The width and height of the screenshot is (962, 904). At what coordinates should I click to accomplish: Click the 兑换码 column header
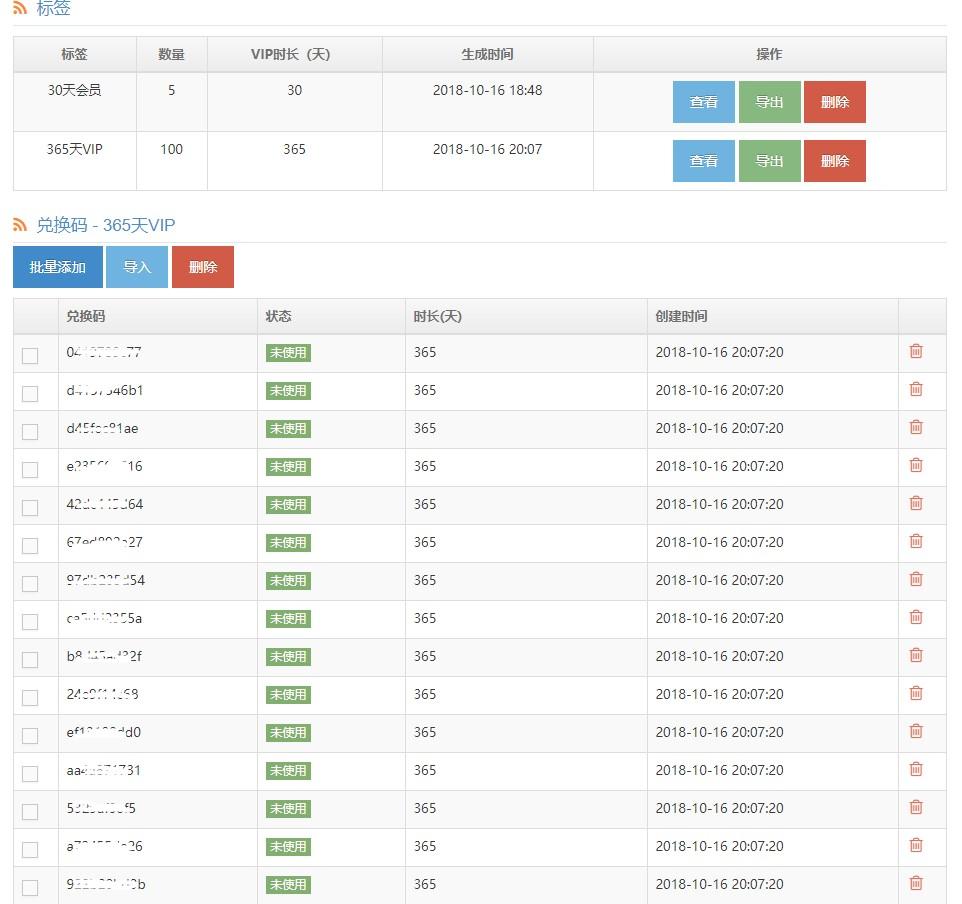pos(86,316)
